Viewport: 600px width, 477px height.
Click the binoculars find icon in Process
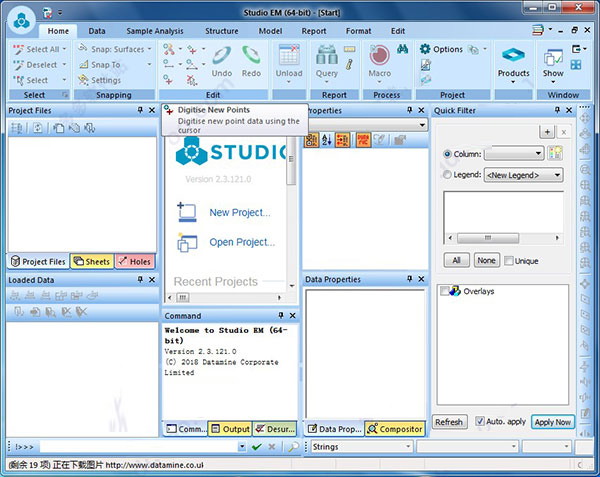point(402,49)
